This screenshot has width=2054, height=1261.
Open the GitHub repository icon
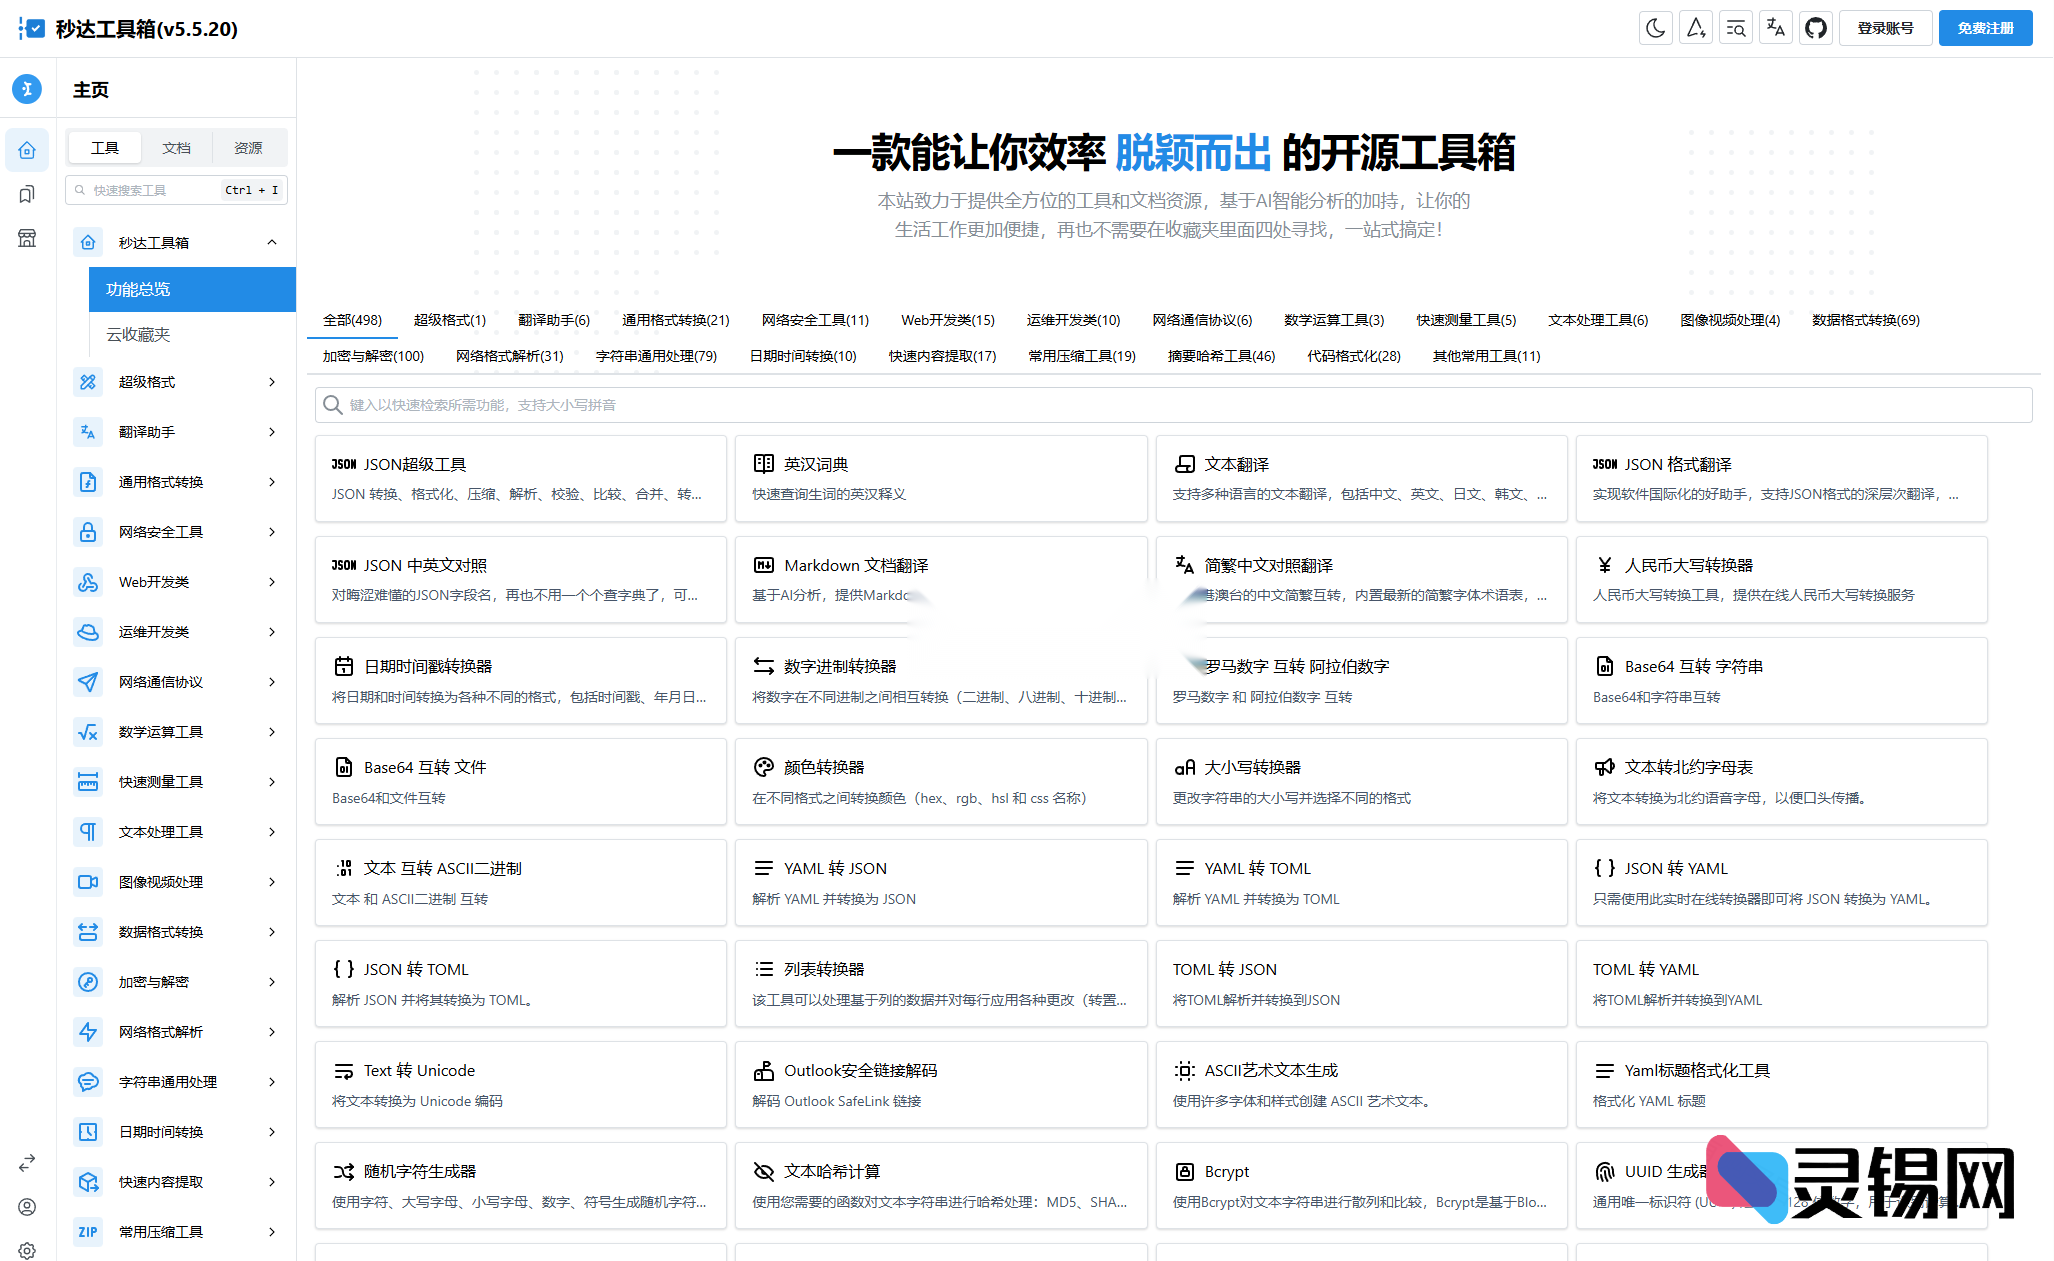tap(1817, 27)
